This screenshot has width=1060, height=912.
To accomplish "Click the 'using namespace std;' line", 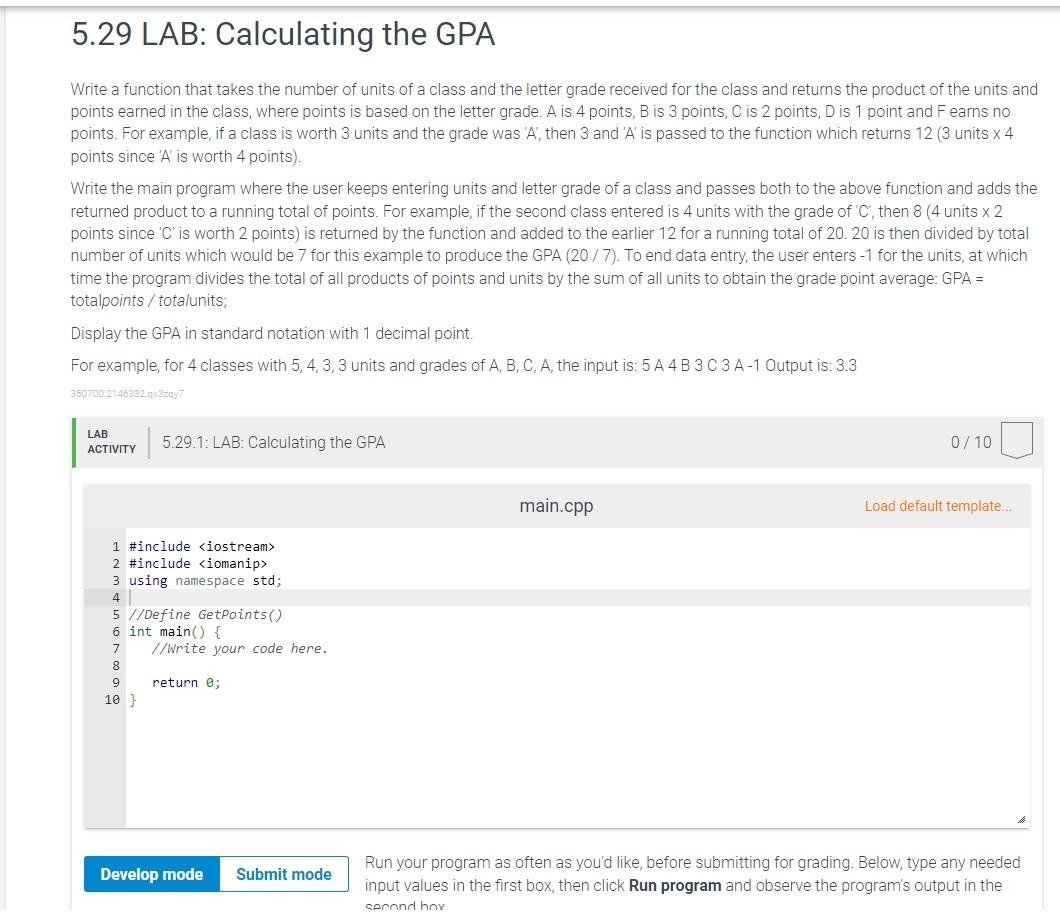I will click(x=205, y=580).
